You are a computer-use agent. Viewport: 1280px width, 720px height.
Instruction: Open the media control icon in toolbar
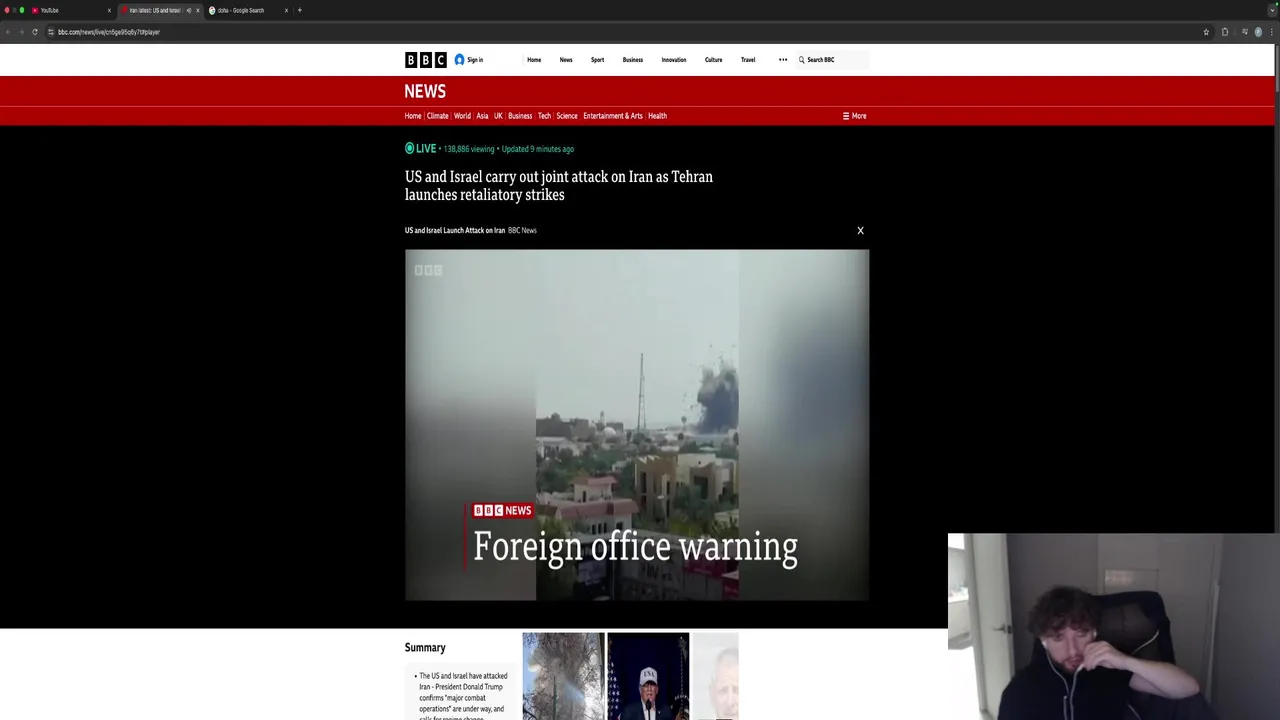(1245, 32)
